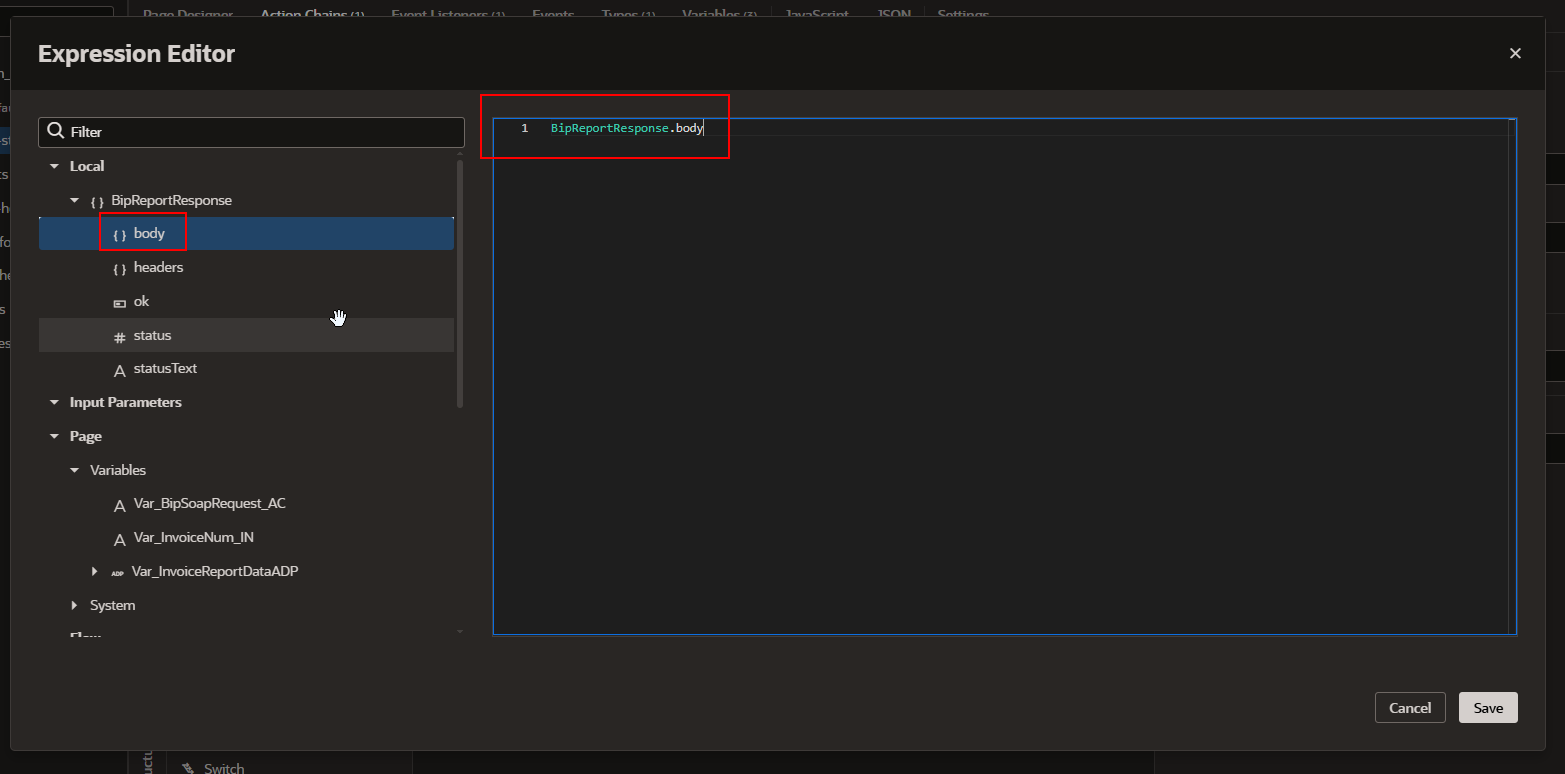The height and width of the screenshot is (774, 1565).
Task: Click the Switch action icon below dialog
Action: pos(187,768)
